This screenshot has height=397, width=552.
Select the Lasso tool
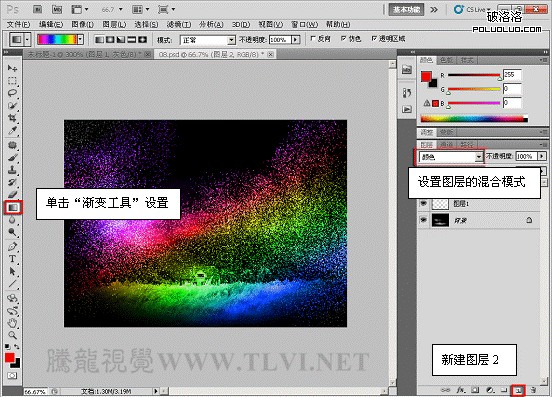[x=13, y=93]
